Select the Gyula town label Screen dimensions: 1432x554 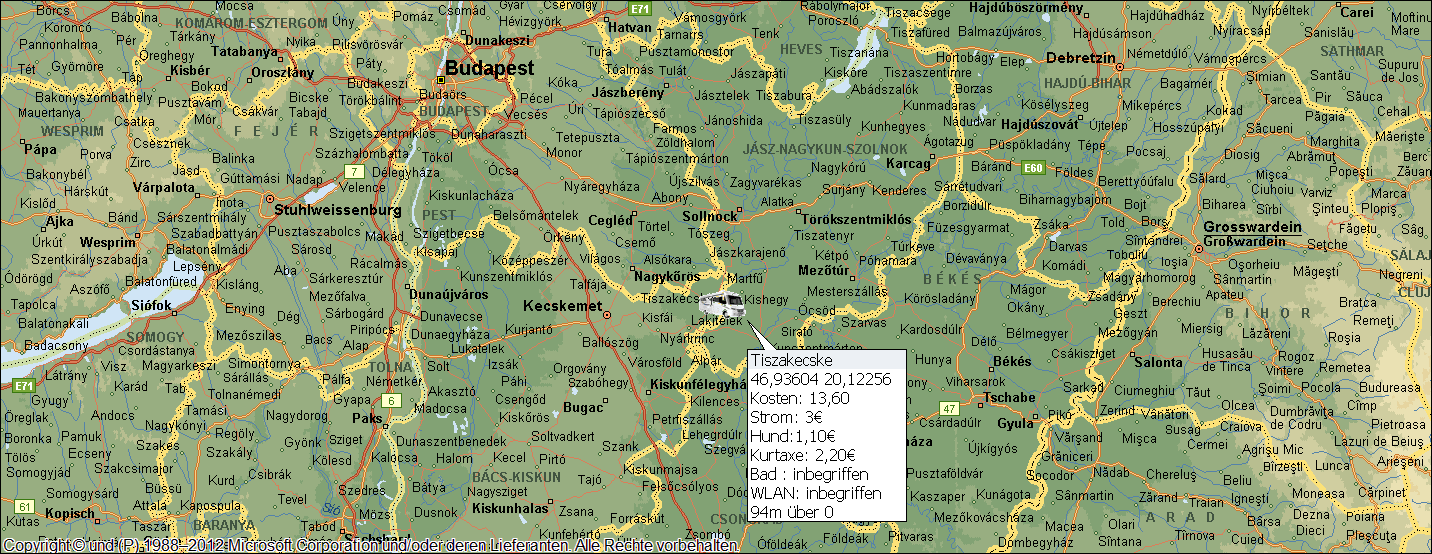pos(1015,423)
